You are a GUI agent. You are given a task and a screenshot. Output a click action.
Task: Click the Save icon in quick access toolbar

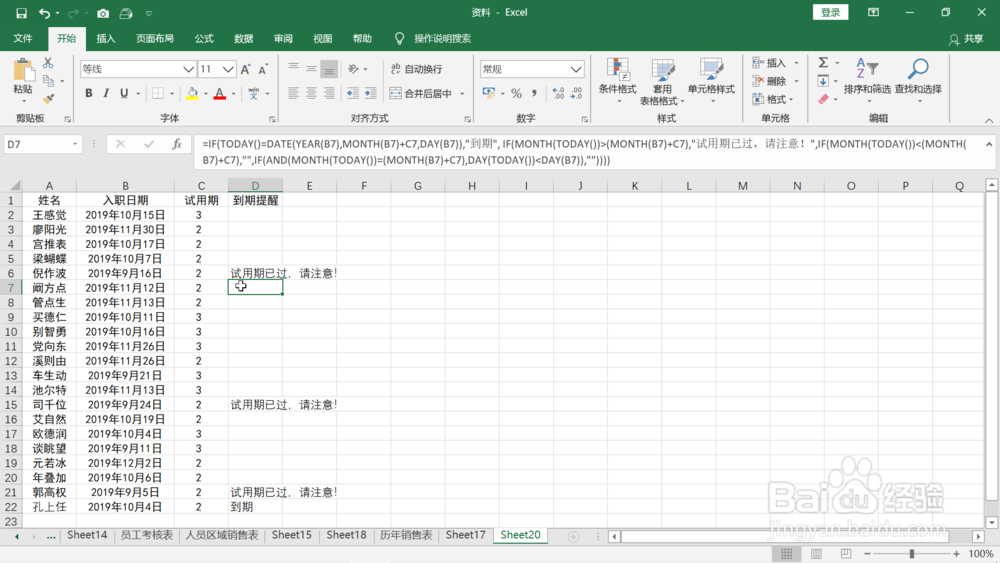[21, 13]
